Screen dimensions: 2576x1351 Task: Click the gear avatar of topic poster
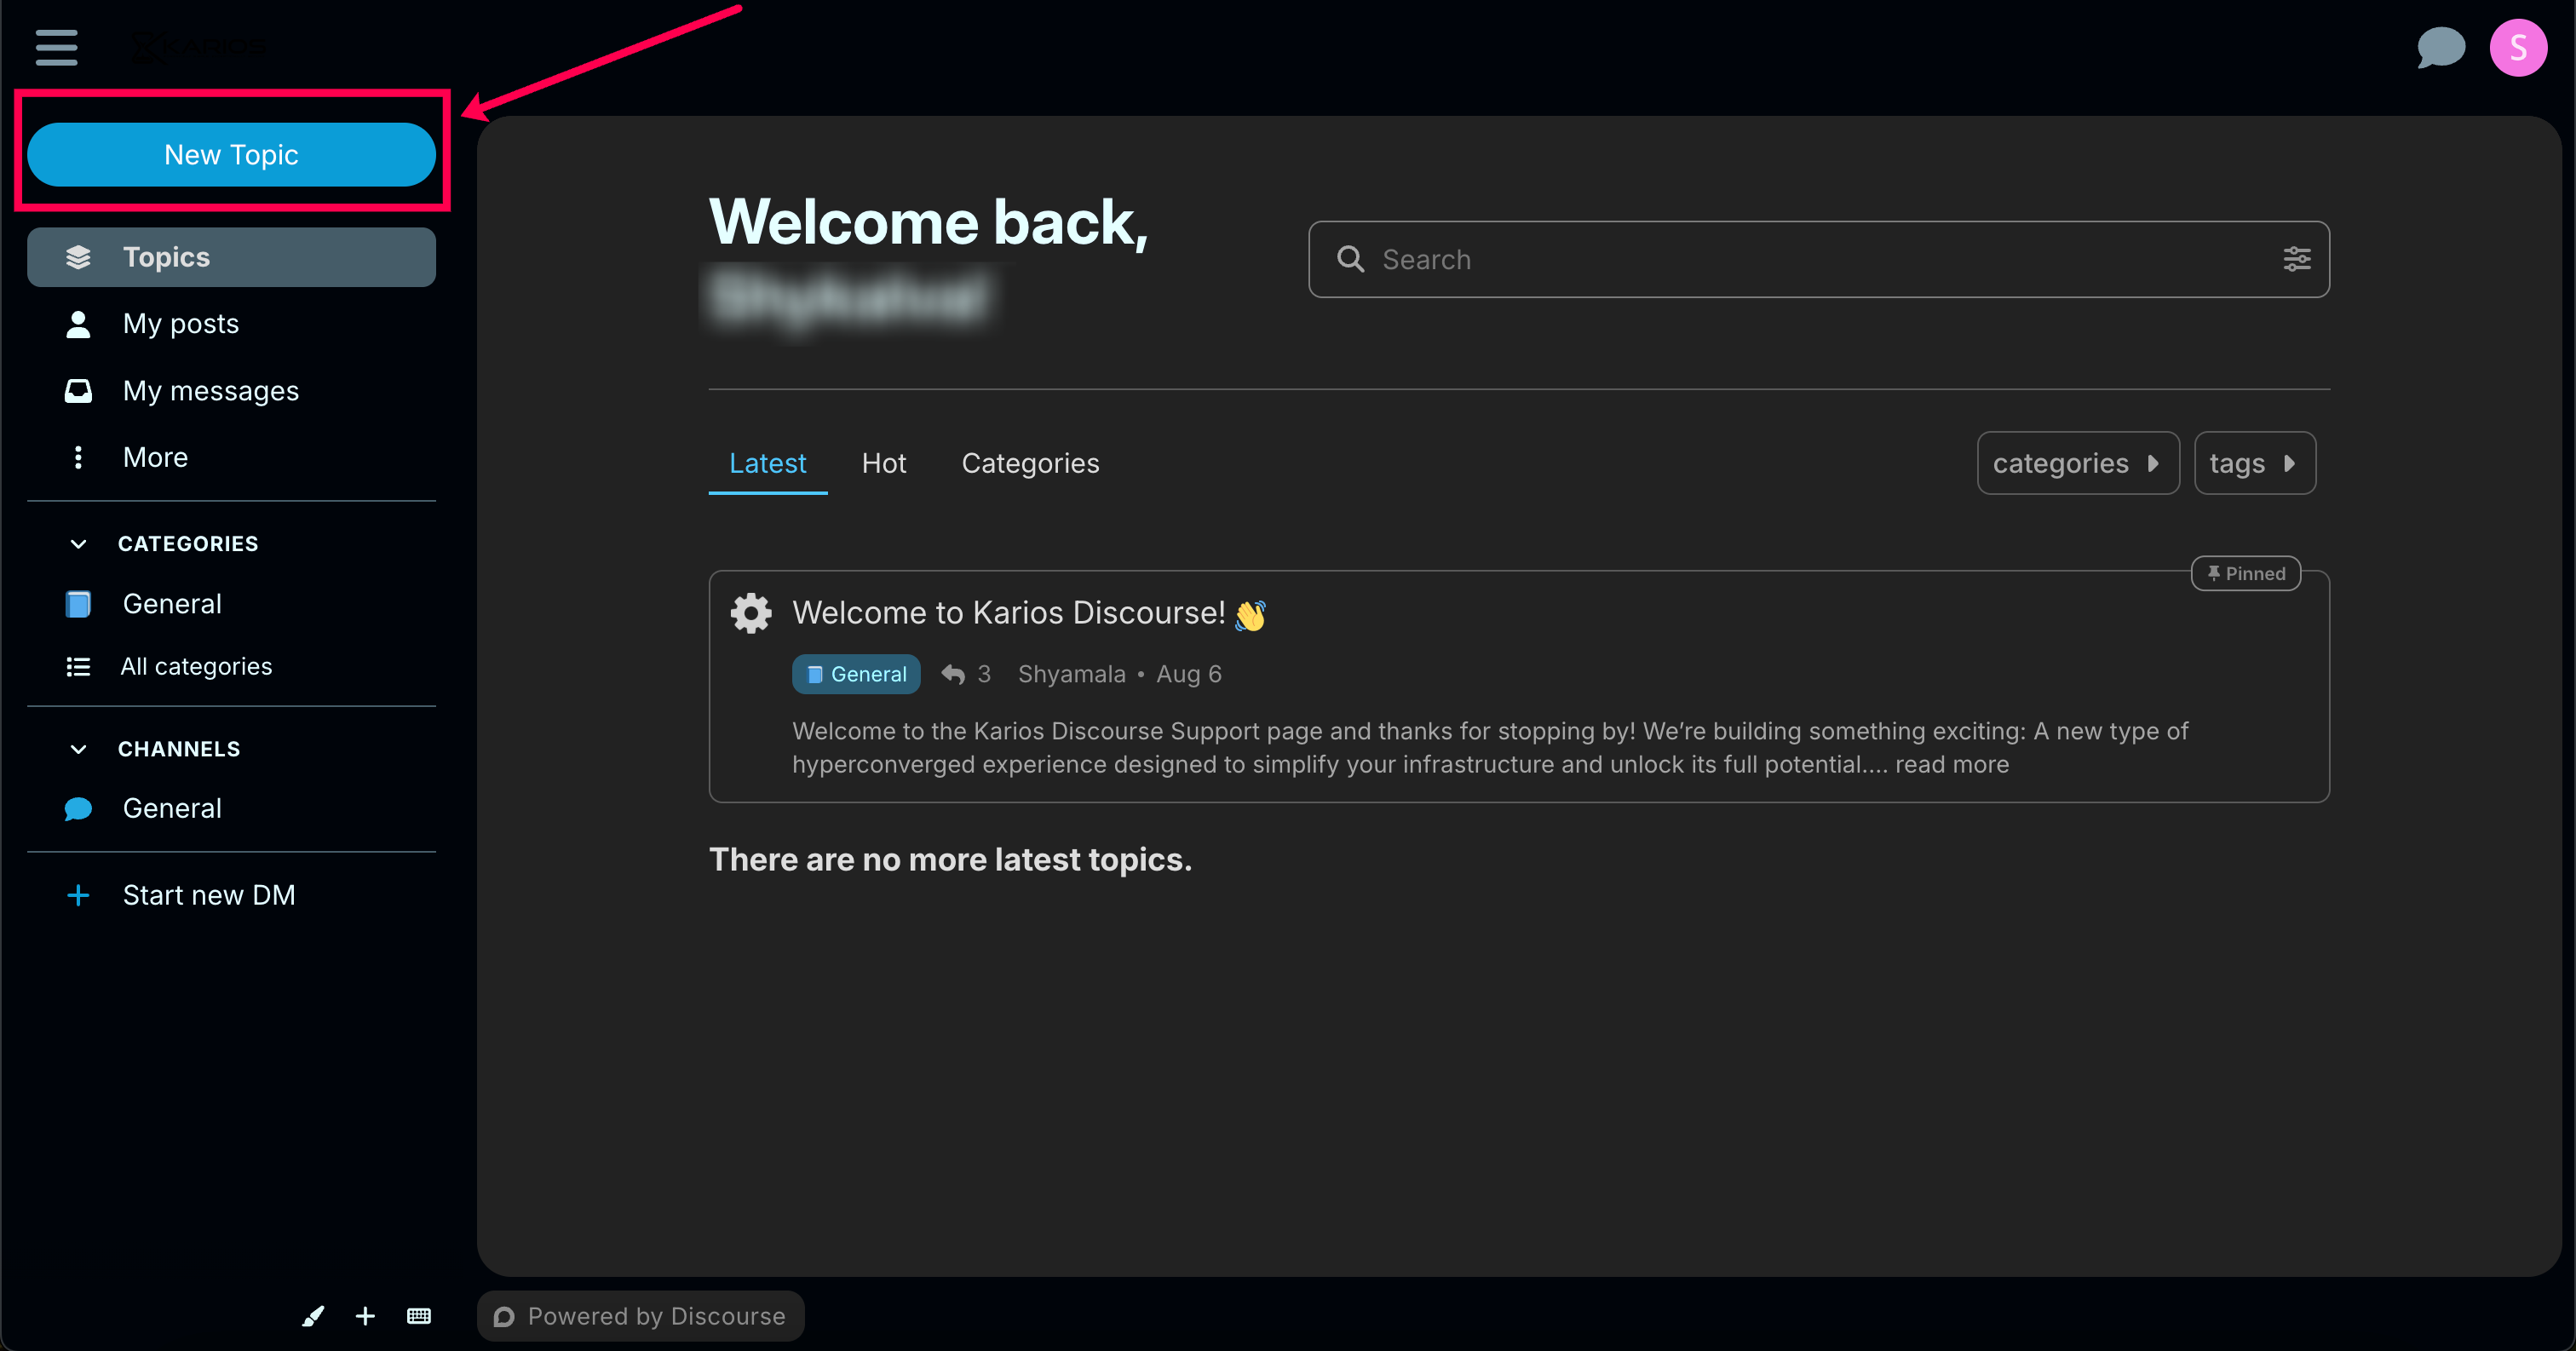[751, 613]
